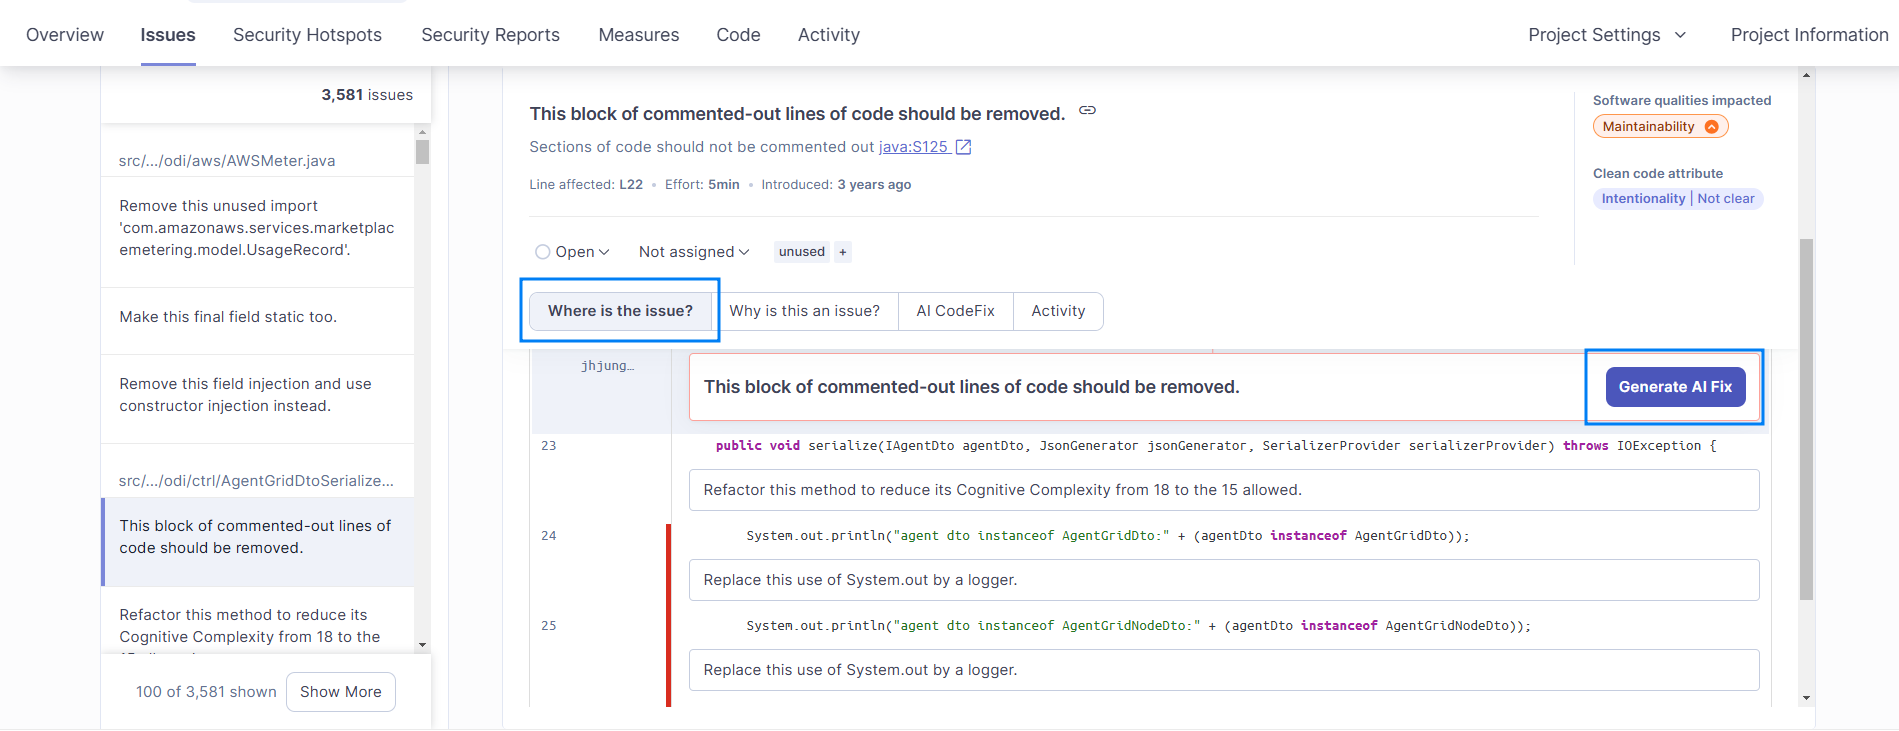Click the main panel scroll up arrow
This screenshot has height=731, width=1899.
[1806, 75]
